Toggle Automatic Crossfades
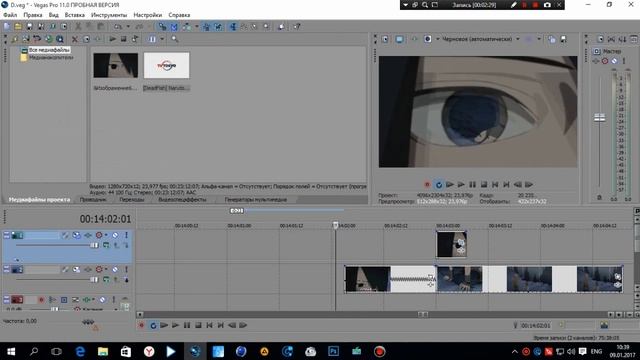 (174, 27)
